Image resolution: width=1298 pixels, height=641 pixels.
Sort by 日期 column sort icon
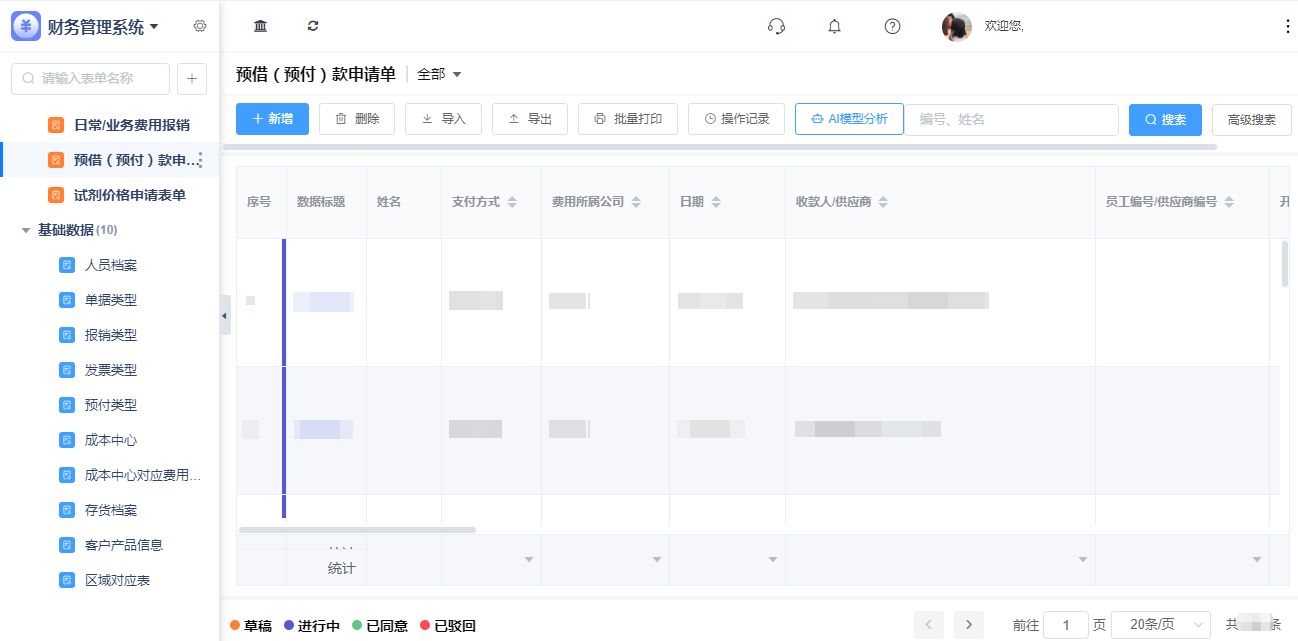(717, 202)
